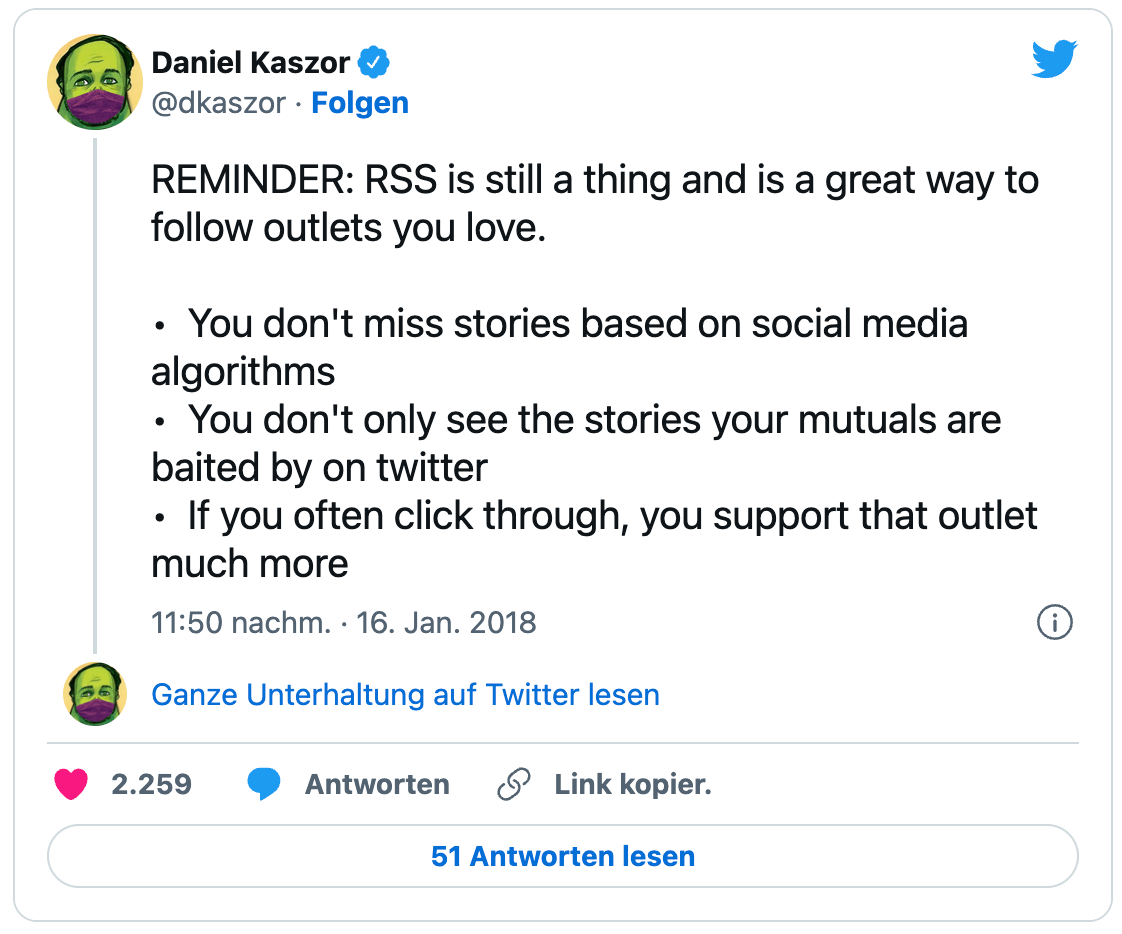Image resolution: width=1122 pixels, height=934 pixels.
Task: Read full conversation via Ganze Unterhaltung link
Action: (405, 694)
